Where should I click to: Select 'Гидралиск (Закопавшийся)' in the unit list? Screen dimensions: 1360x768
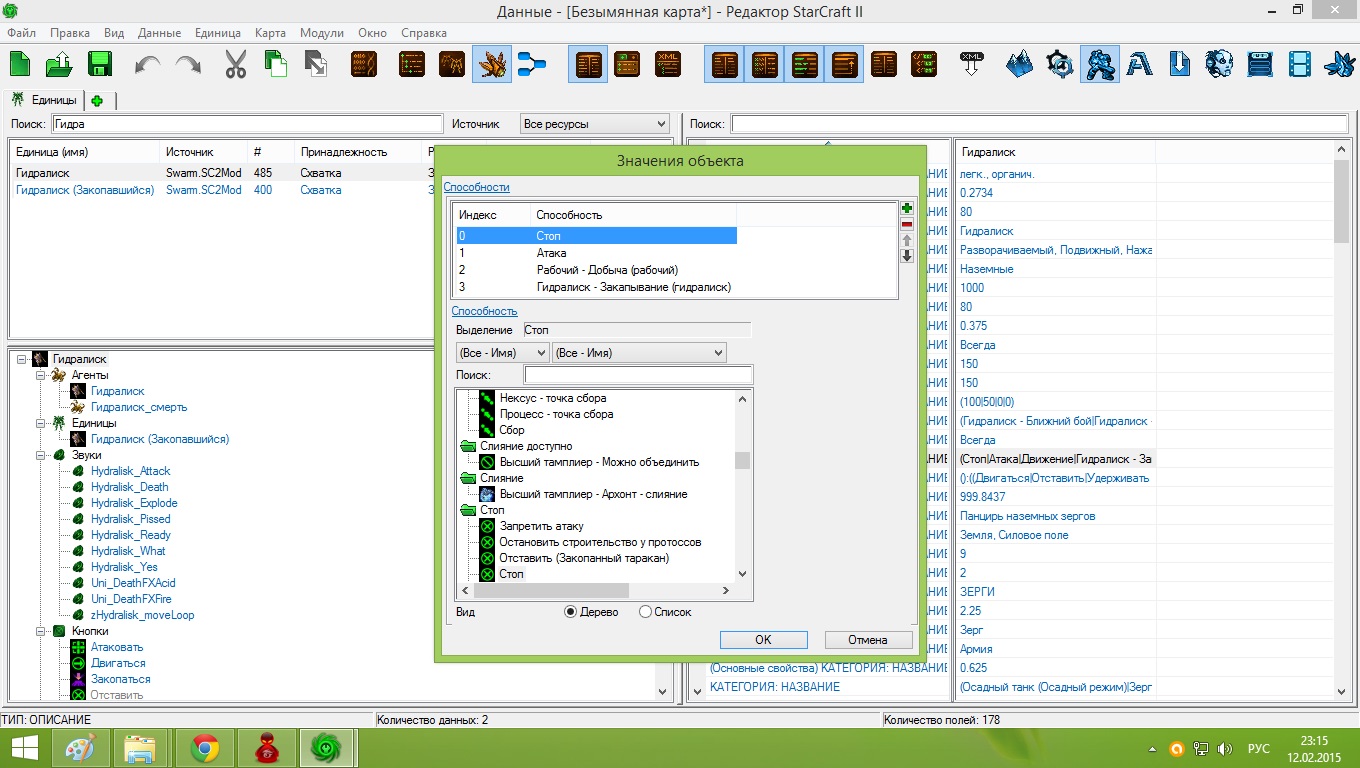point(86,190)
